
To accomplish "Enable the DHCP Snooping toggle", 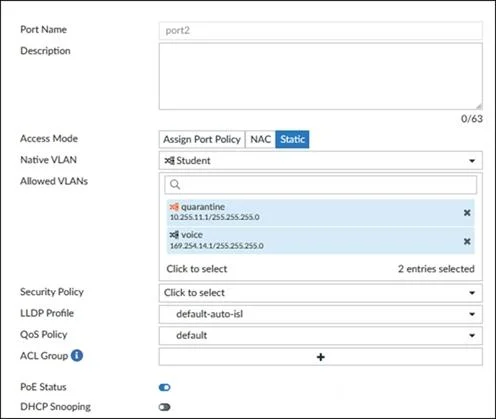I will [165, 407].
